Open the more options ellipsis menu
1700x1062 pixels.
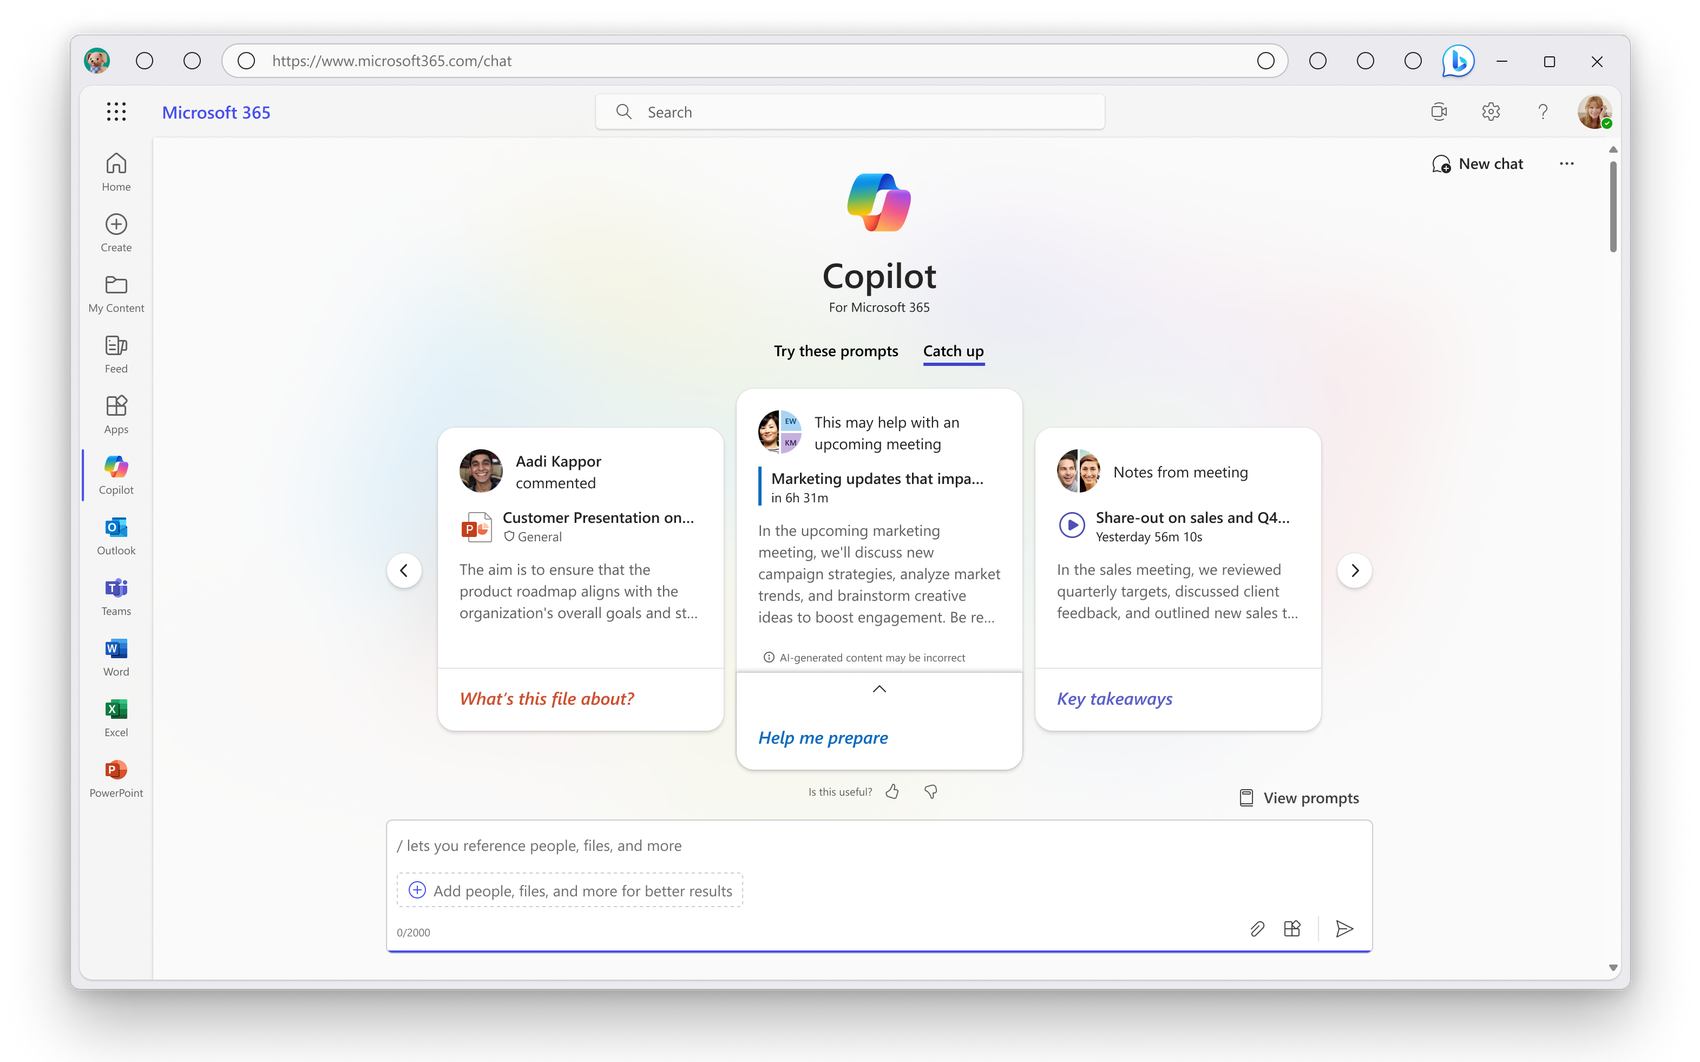click(1566, 163)
